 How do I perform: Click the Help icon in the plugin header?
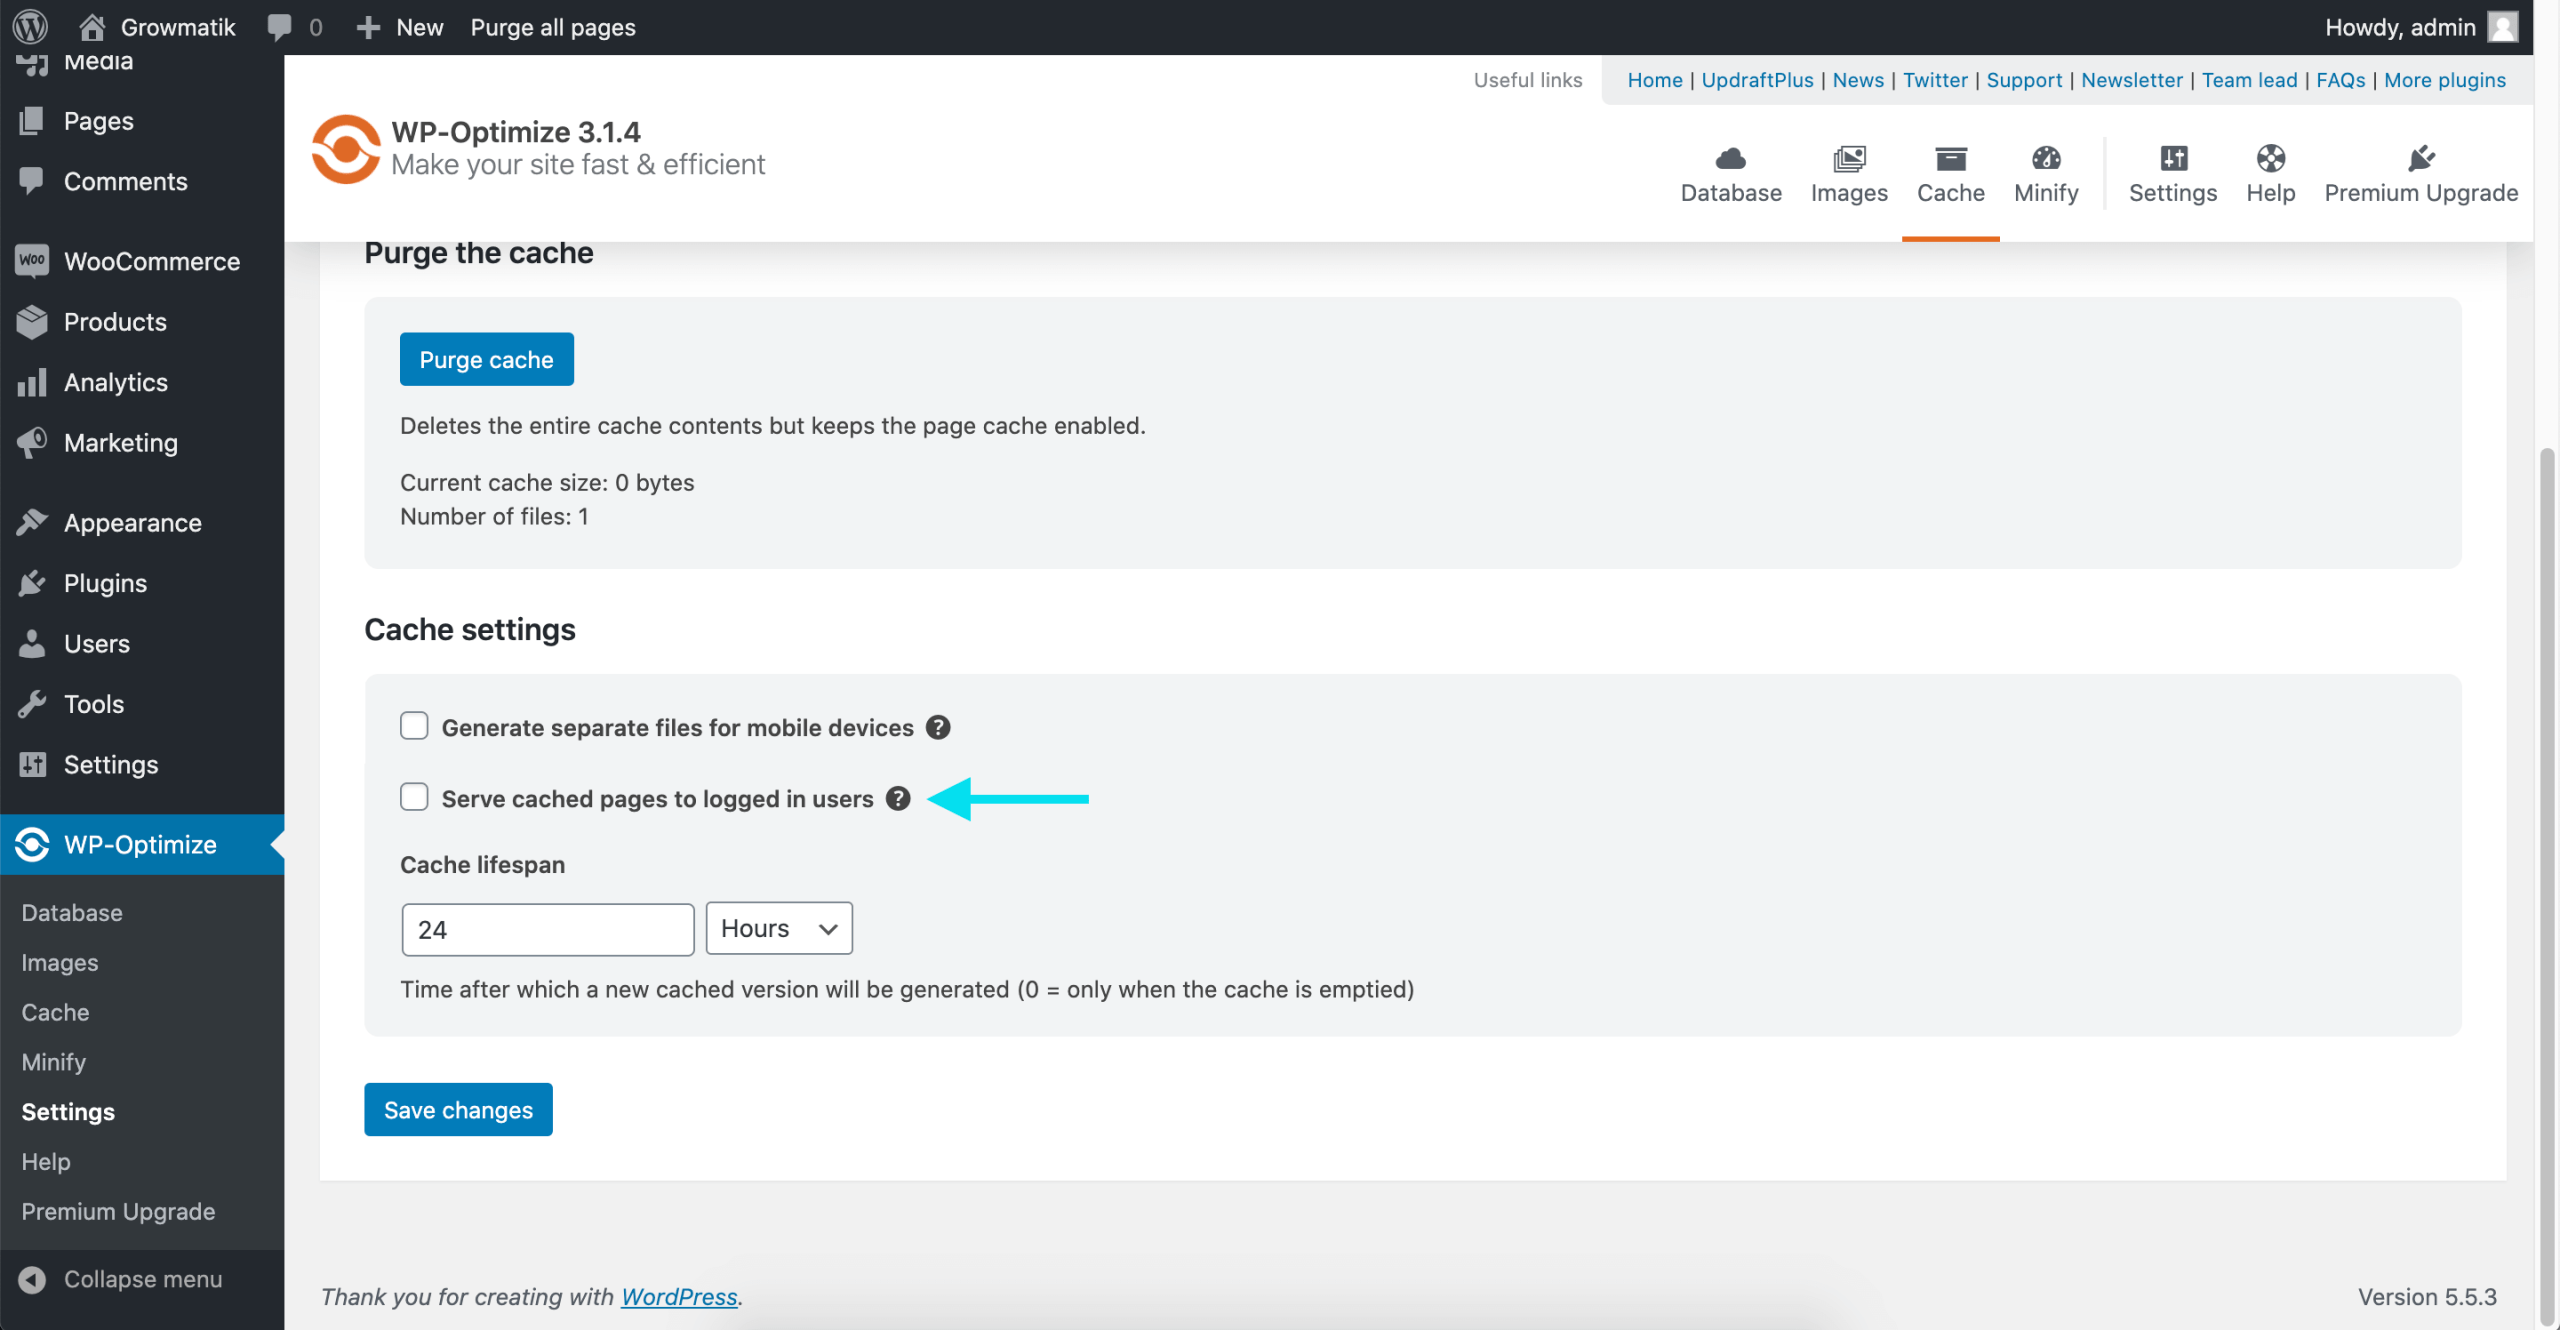point(2270,175)
